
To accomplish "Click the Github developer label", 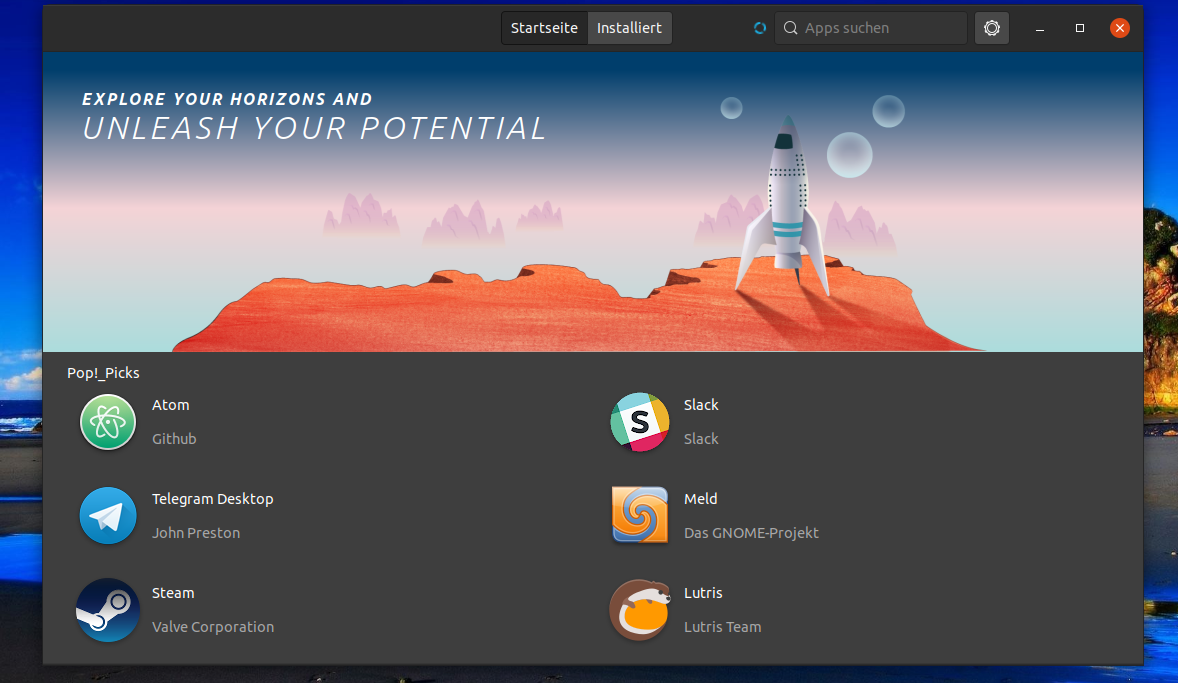I will [174, 439].
